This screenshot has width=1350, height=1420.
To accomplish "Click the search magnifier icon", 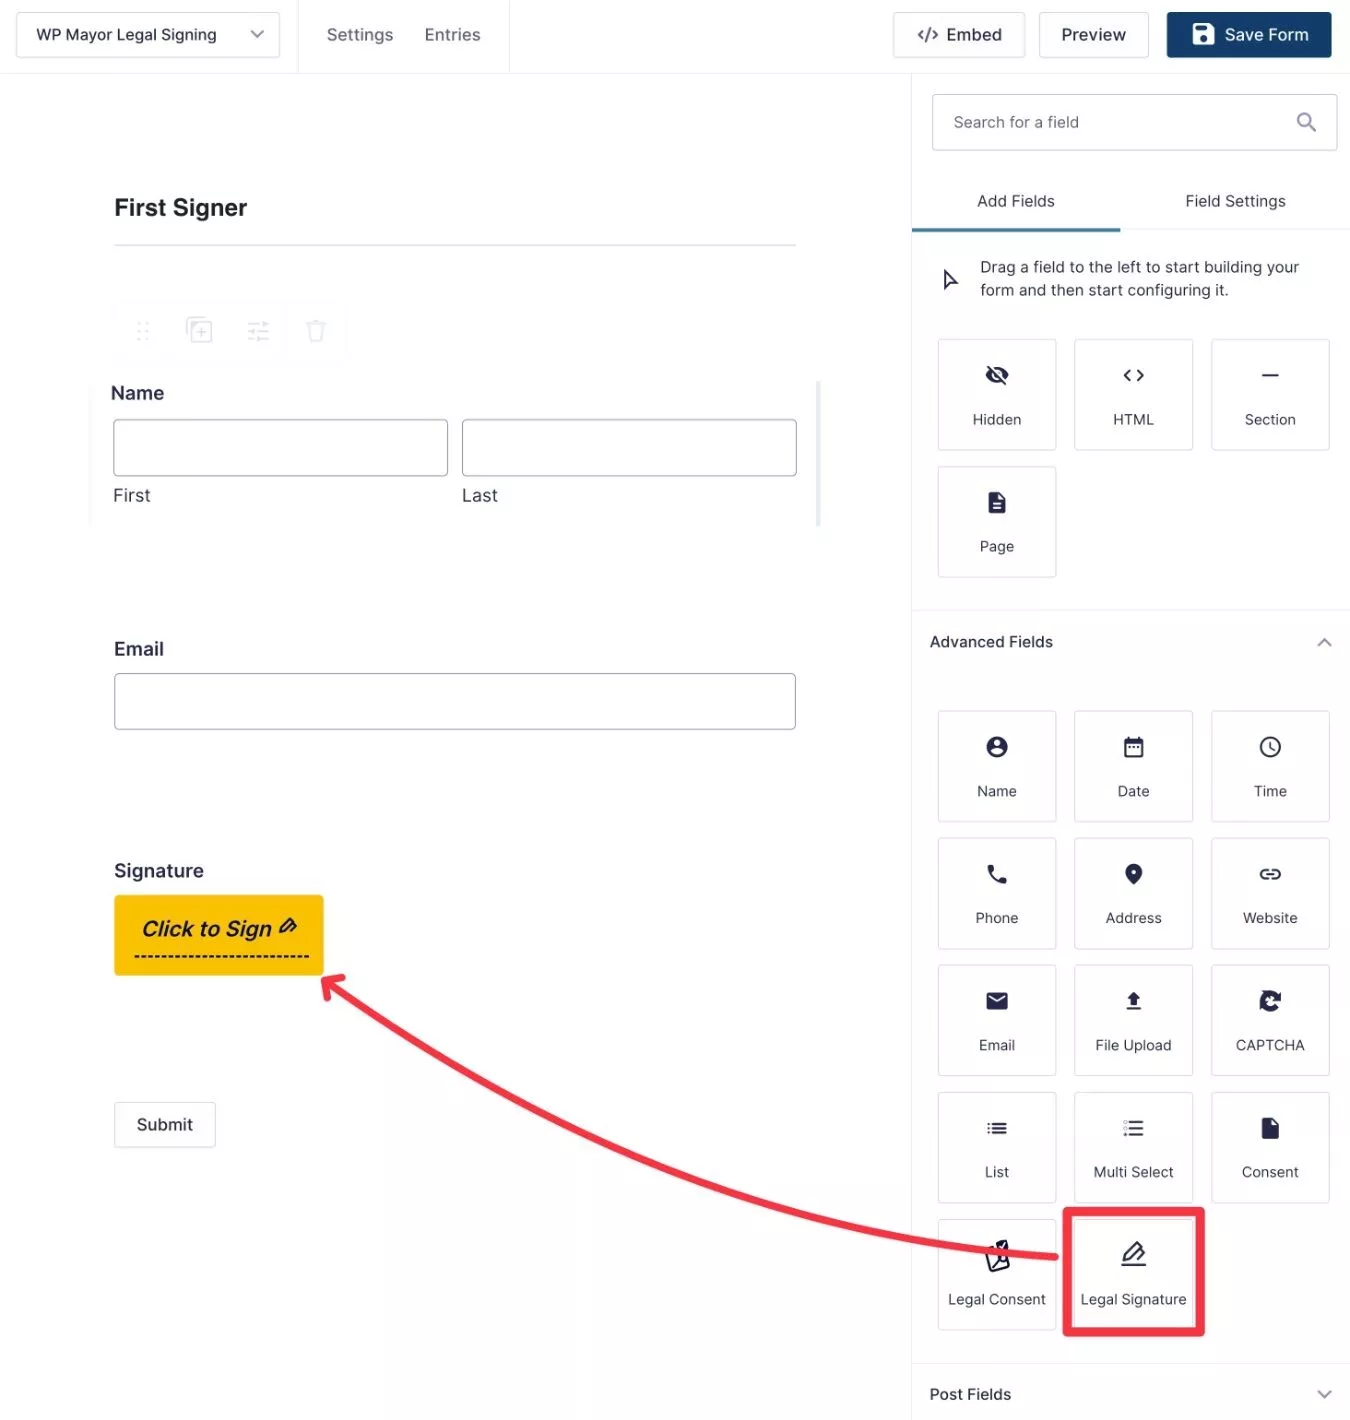I will point(1306,122).
